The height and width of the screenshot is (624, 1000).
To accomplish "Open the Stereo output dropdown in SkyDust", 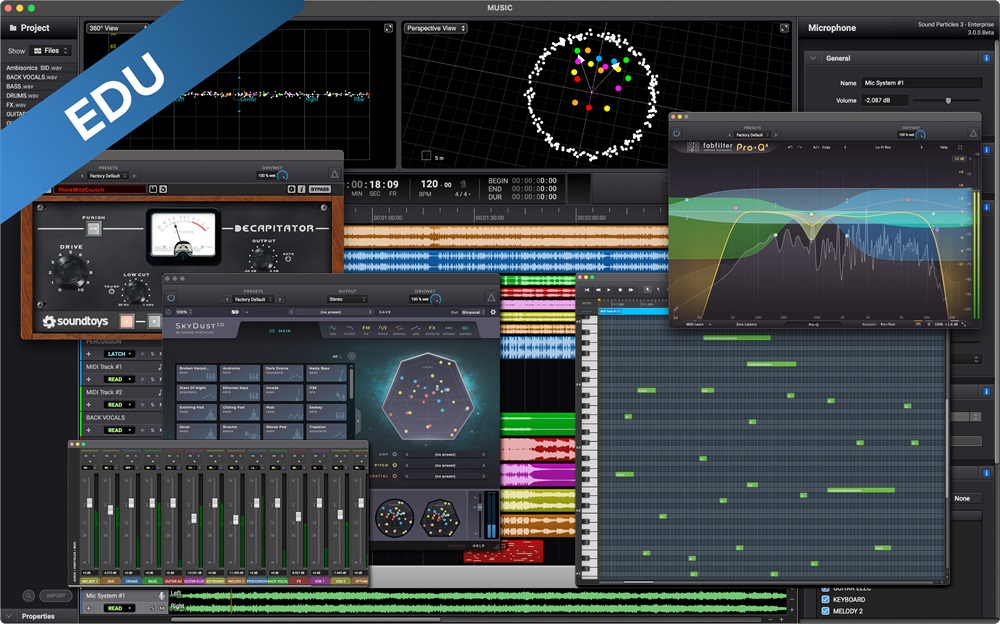I will [347, 299].
